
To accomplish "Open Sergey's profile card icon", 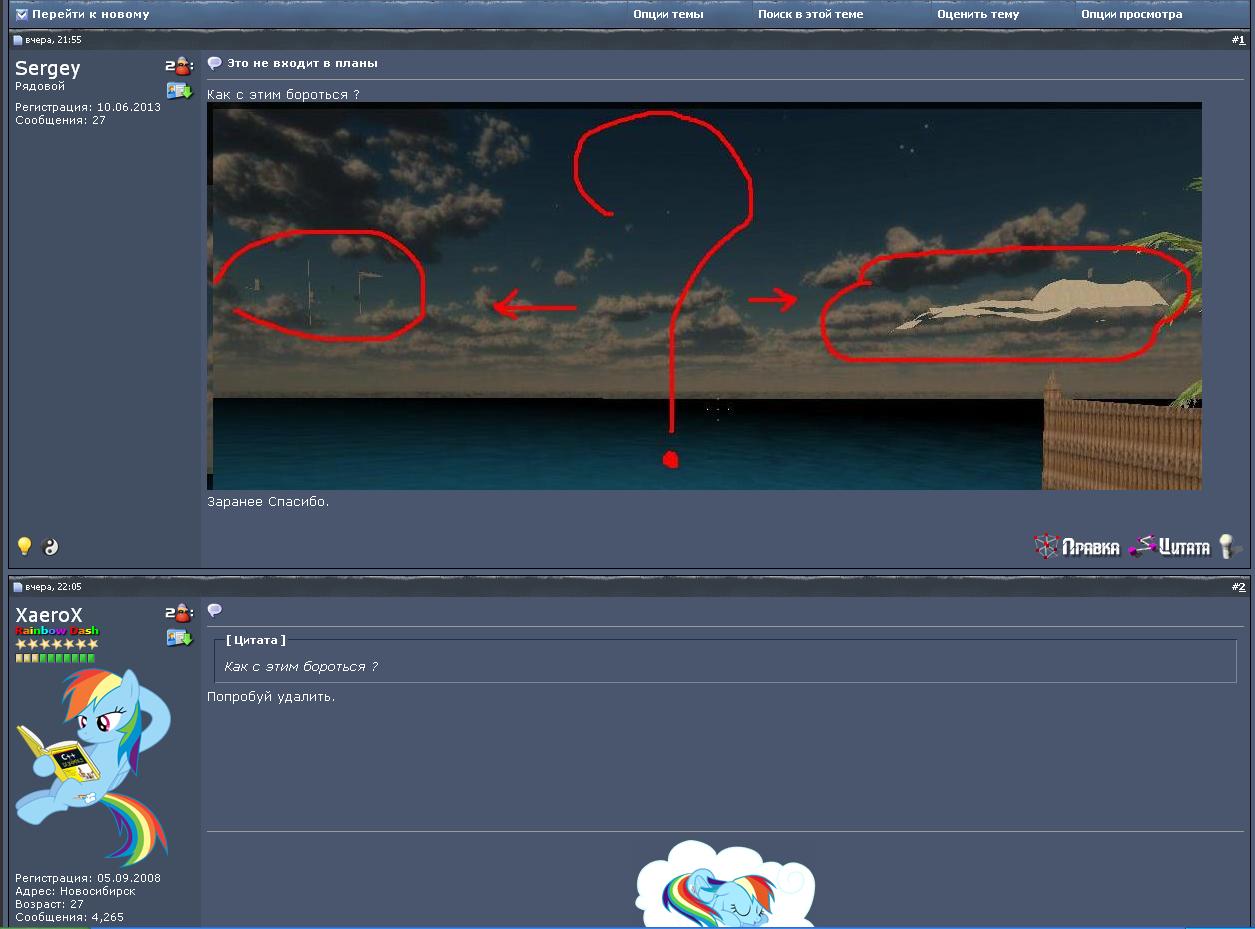I will [x=179, y=91].
